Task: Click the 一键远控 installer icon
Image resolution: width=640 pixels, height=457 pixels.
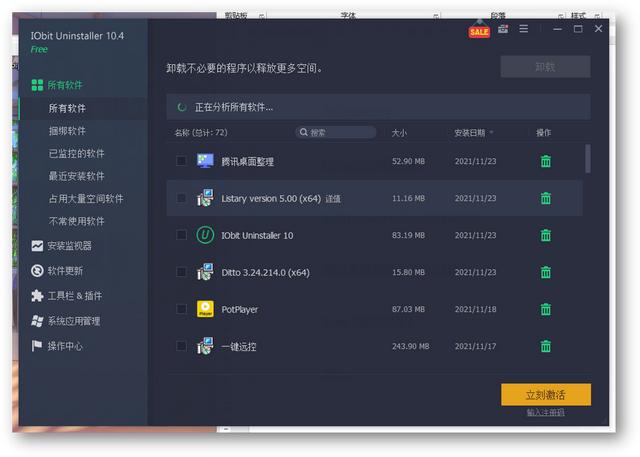Action: tap(205, 346)
